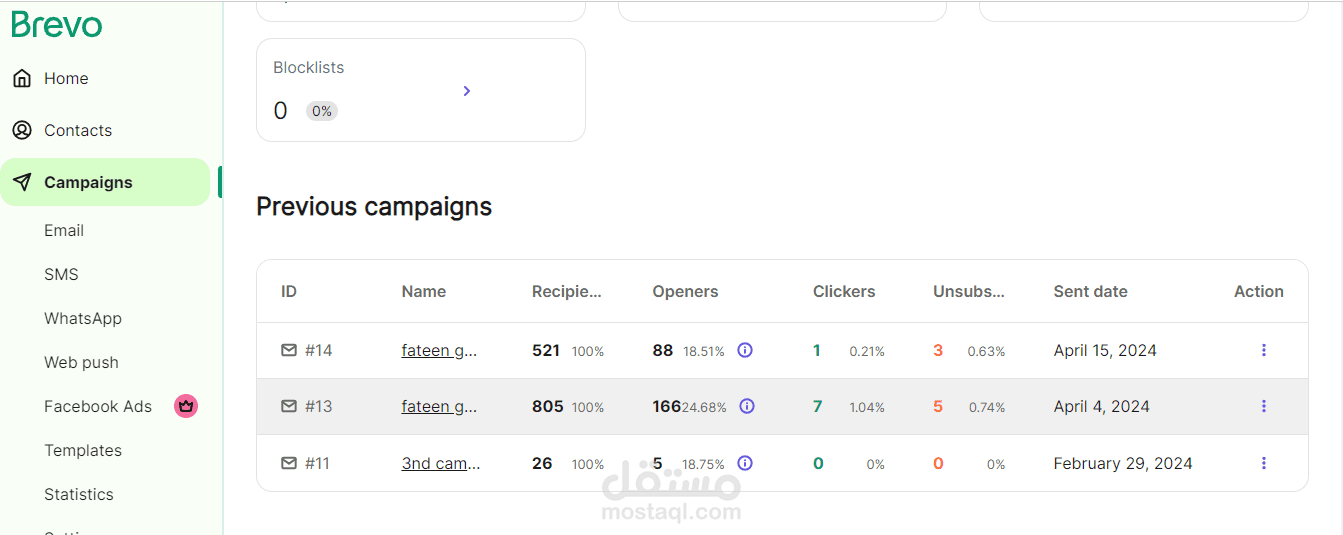Open action menu for campaign #14
The width and height of the screenshot is (1343, 535).
click(x=1264, y=350)
